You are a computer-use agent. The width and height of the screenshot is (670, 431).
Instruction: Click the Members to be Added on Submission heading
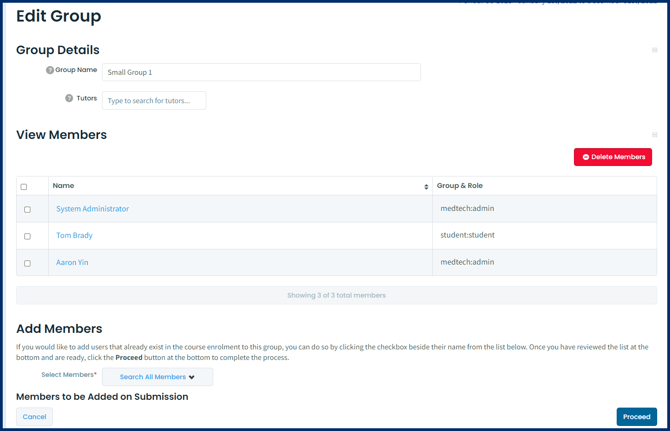click(102, 396)
